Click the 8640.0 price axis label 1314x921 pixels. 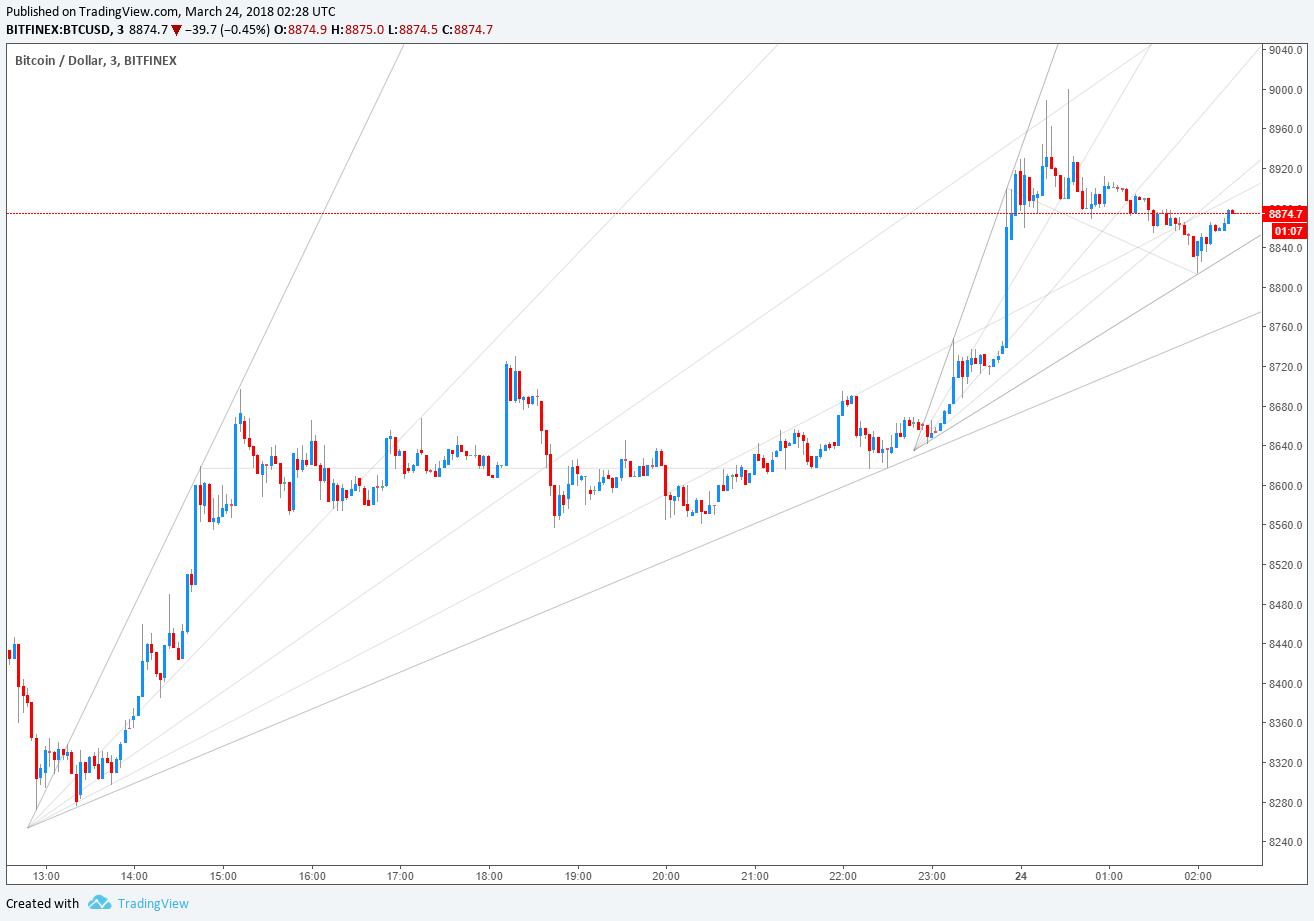pyautogui.click(x=1285, y=446)
